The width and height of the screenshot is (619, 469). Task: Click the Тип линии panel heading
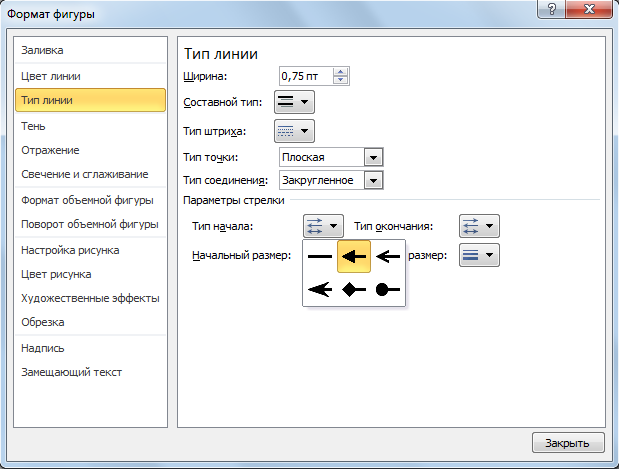(x=221, y=54)
